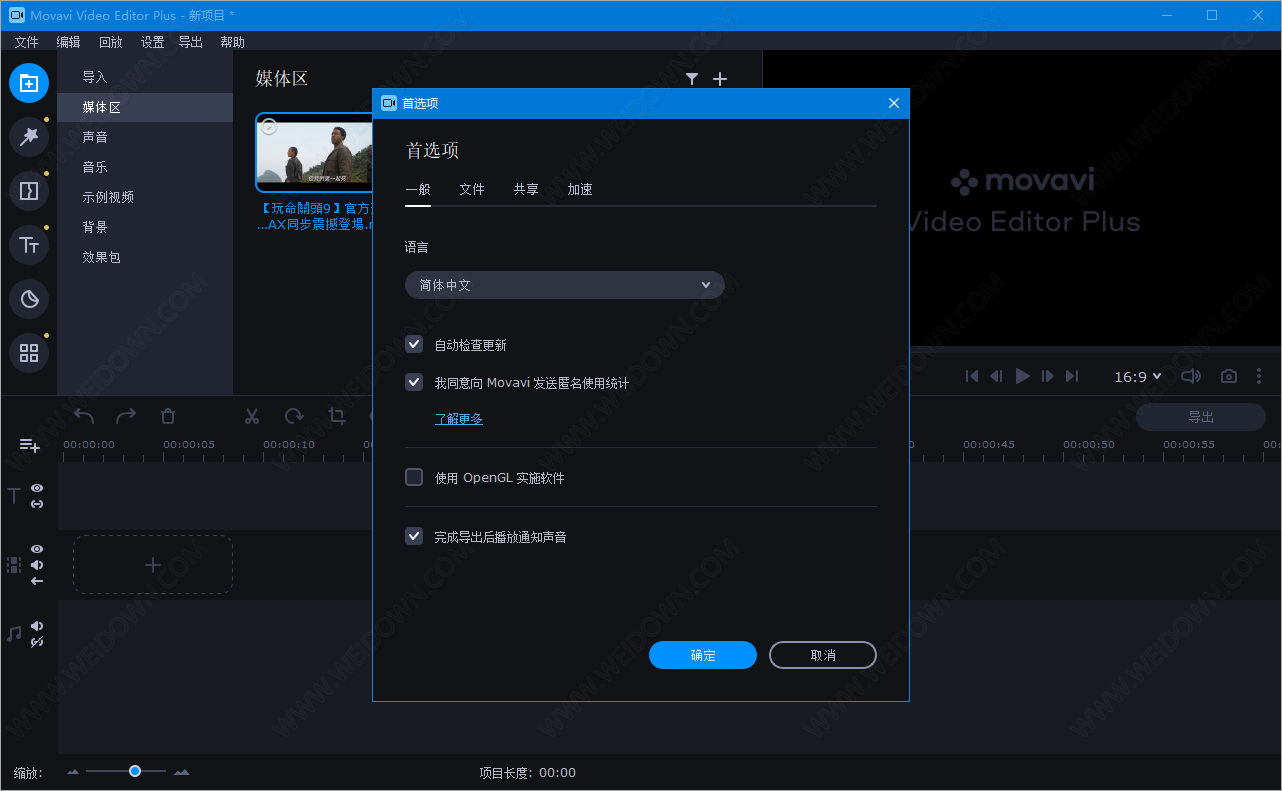1282x791 pixels.
Task: Select 声音 in the sidebar list
Action: tap(145, 137)
